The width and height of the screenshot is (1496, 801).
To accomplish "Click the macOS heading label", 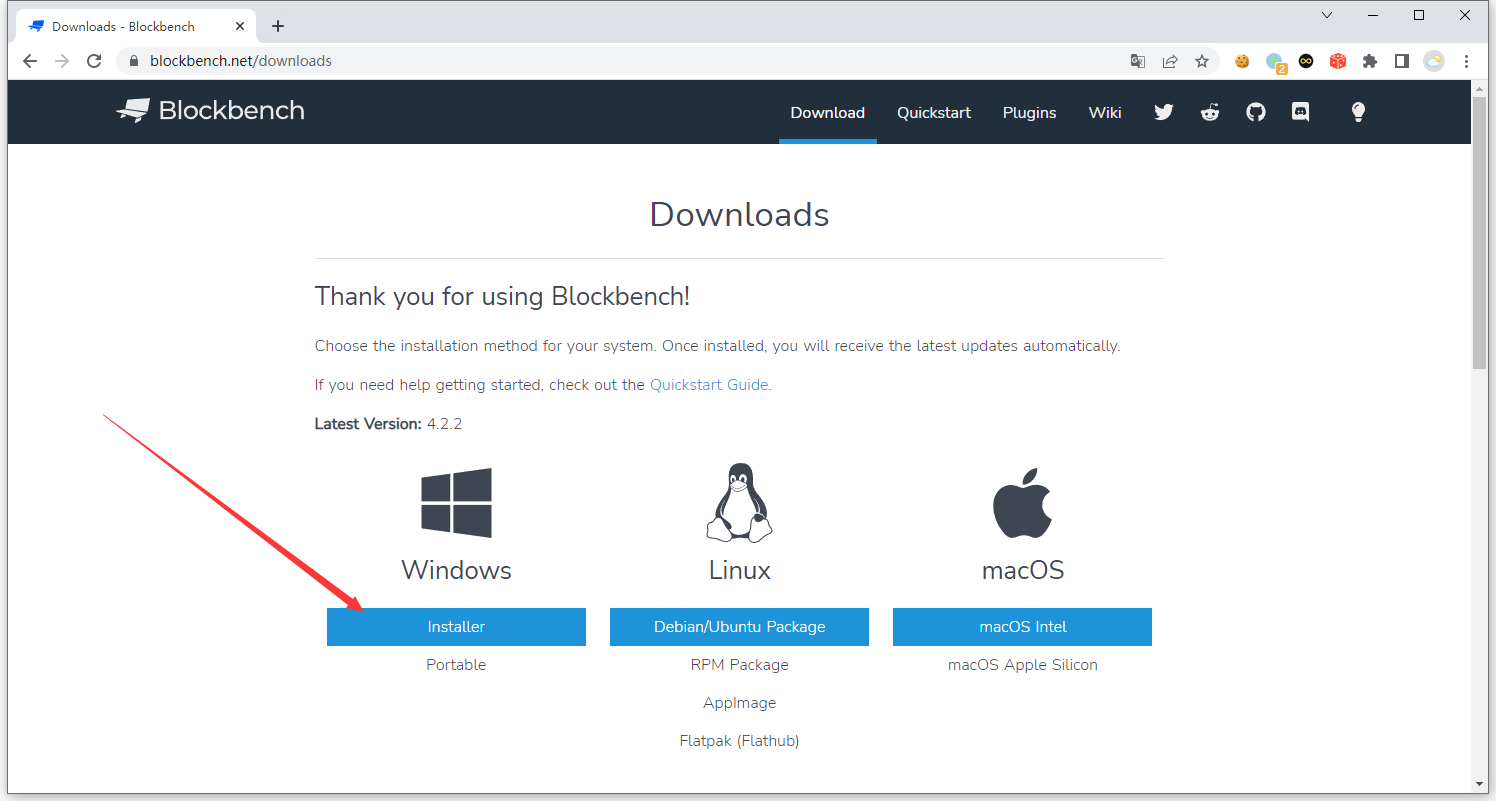I will click(1022, 570).
